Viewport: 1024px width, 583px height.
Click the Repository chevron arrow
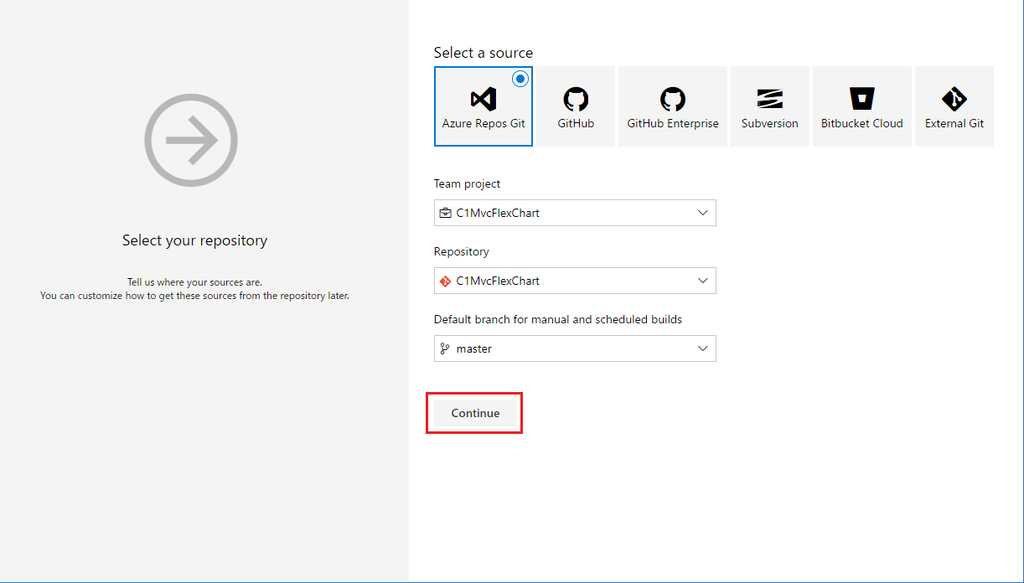[703, 281]
